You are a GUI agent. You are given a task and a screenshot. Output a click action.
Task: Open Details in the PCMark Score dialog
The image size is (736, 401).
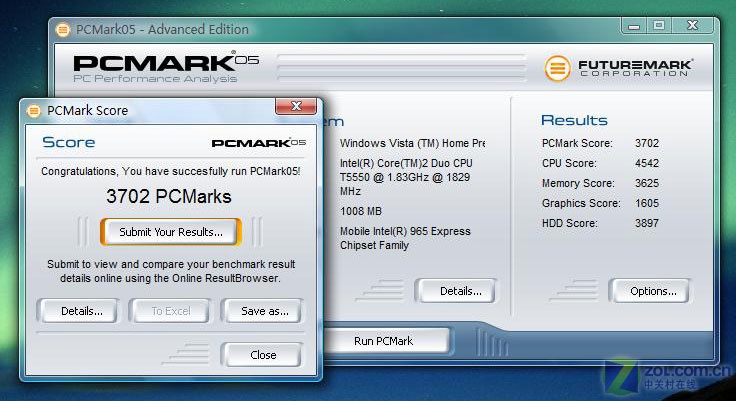(x=78, y=311)
